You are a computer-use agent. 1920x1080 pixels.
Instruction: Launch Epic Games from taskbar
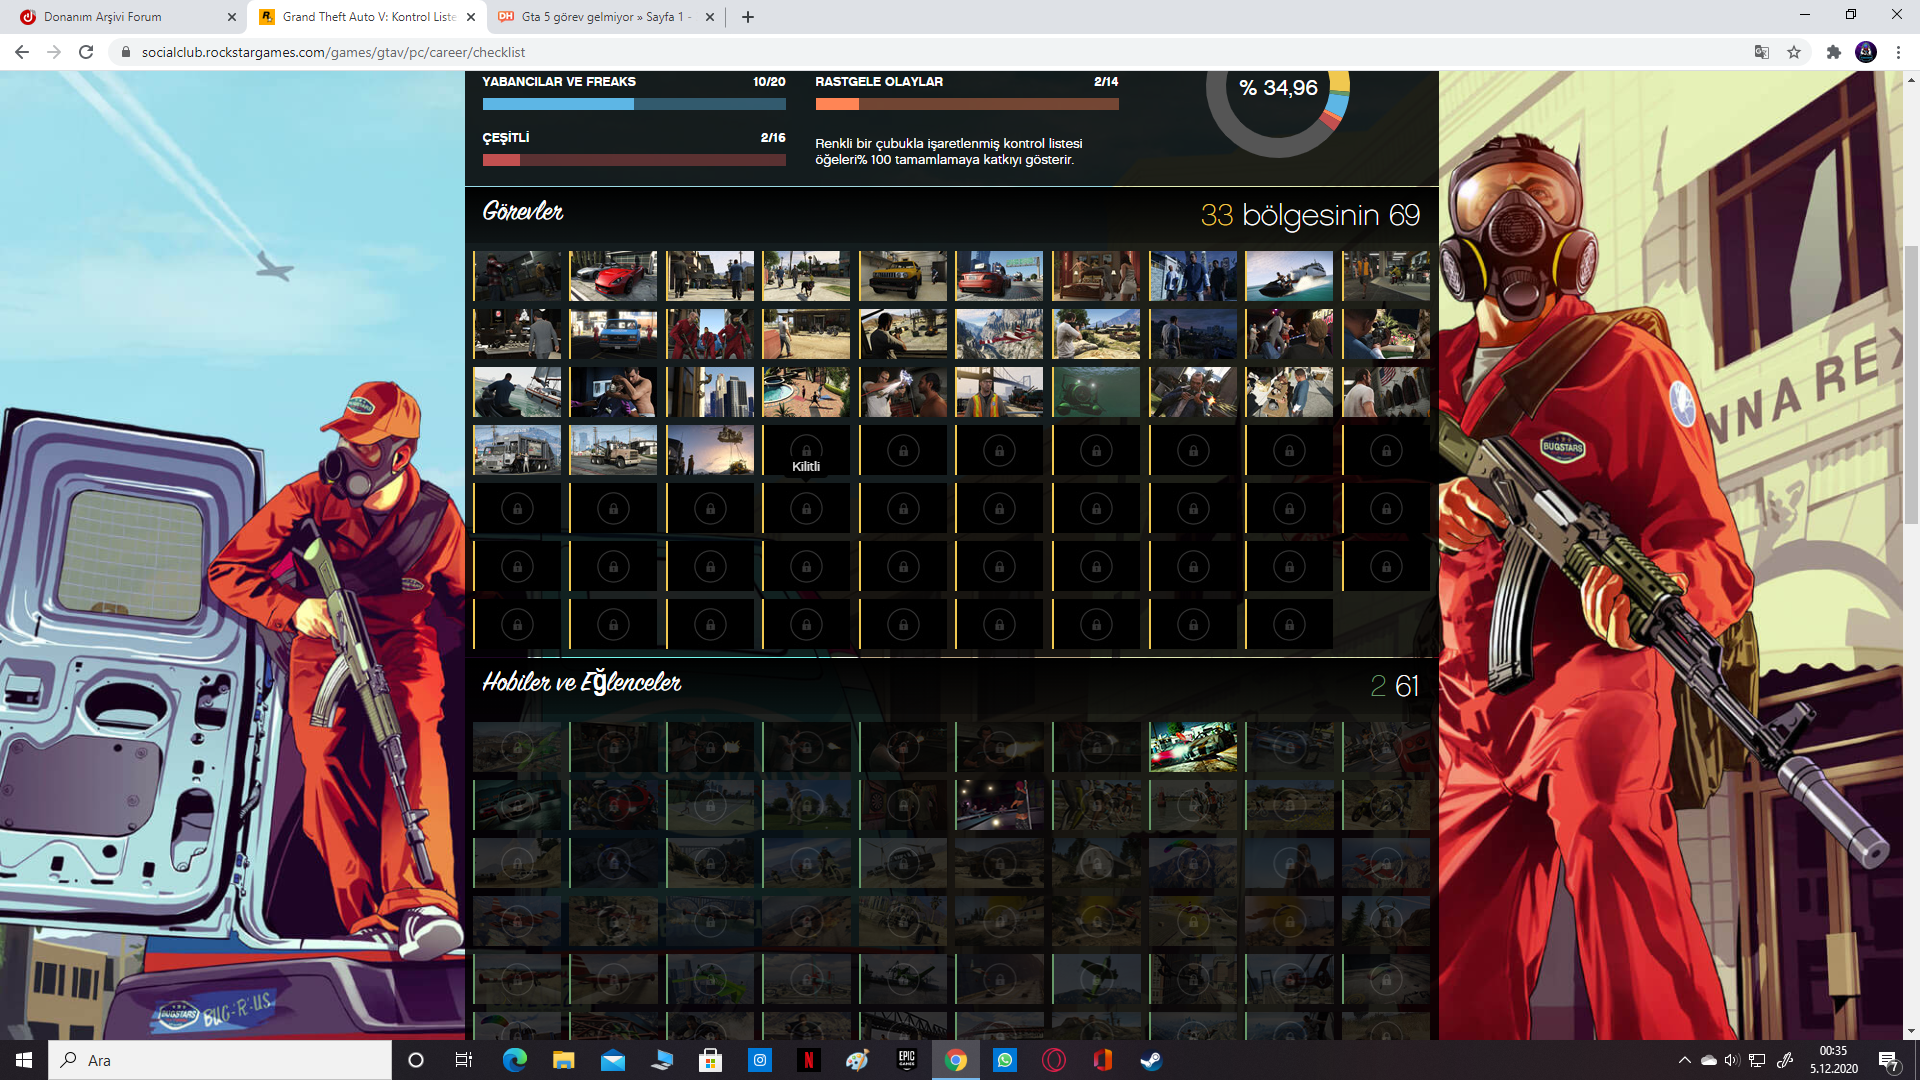[x=906, y=1060]
